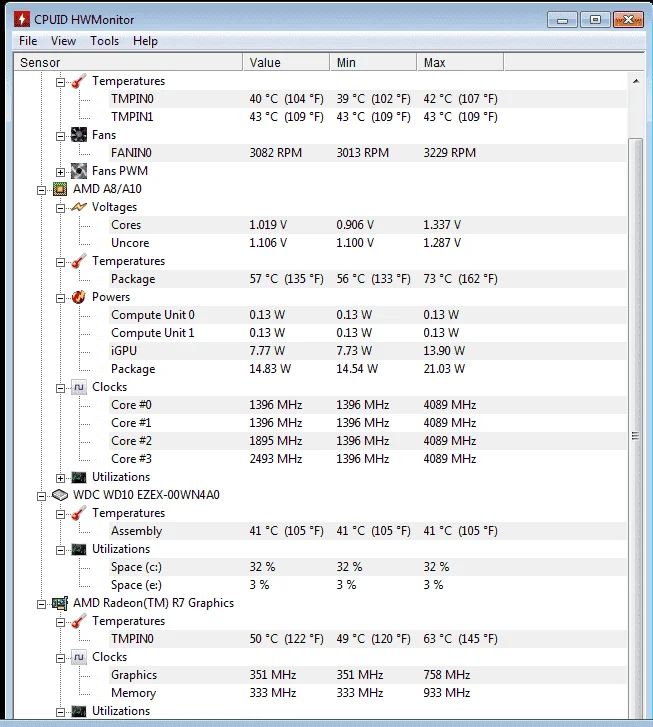Click the 73 °C (162 °F) max value
This screenshot has width=653, height=727.
[460, 279]
